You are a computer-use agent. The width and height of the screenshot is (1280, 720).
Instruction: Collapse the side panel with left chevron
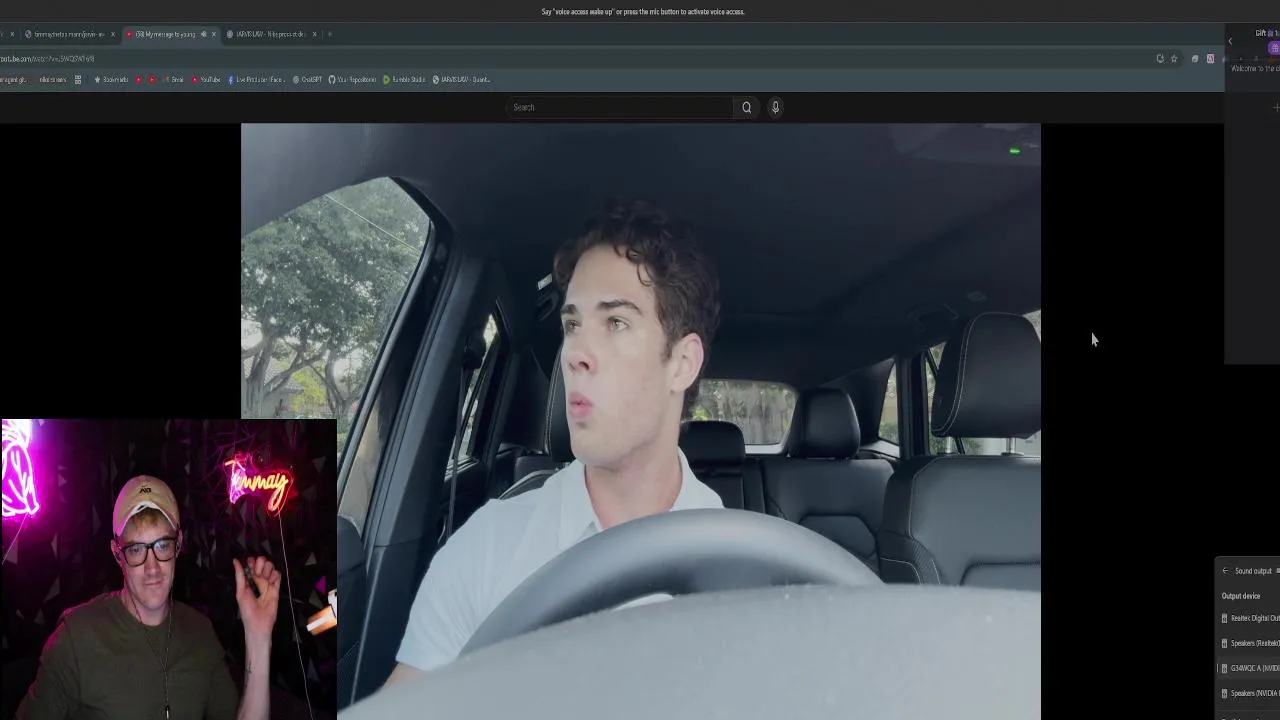point(1230,41)
